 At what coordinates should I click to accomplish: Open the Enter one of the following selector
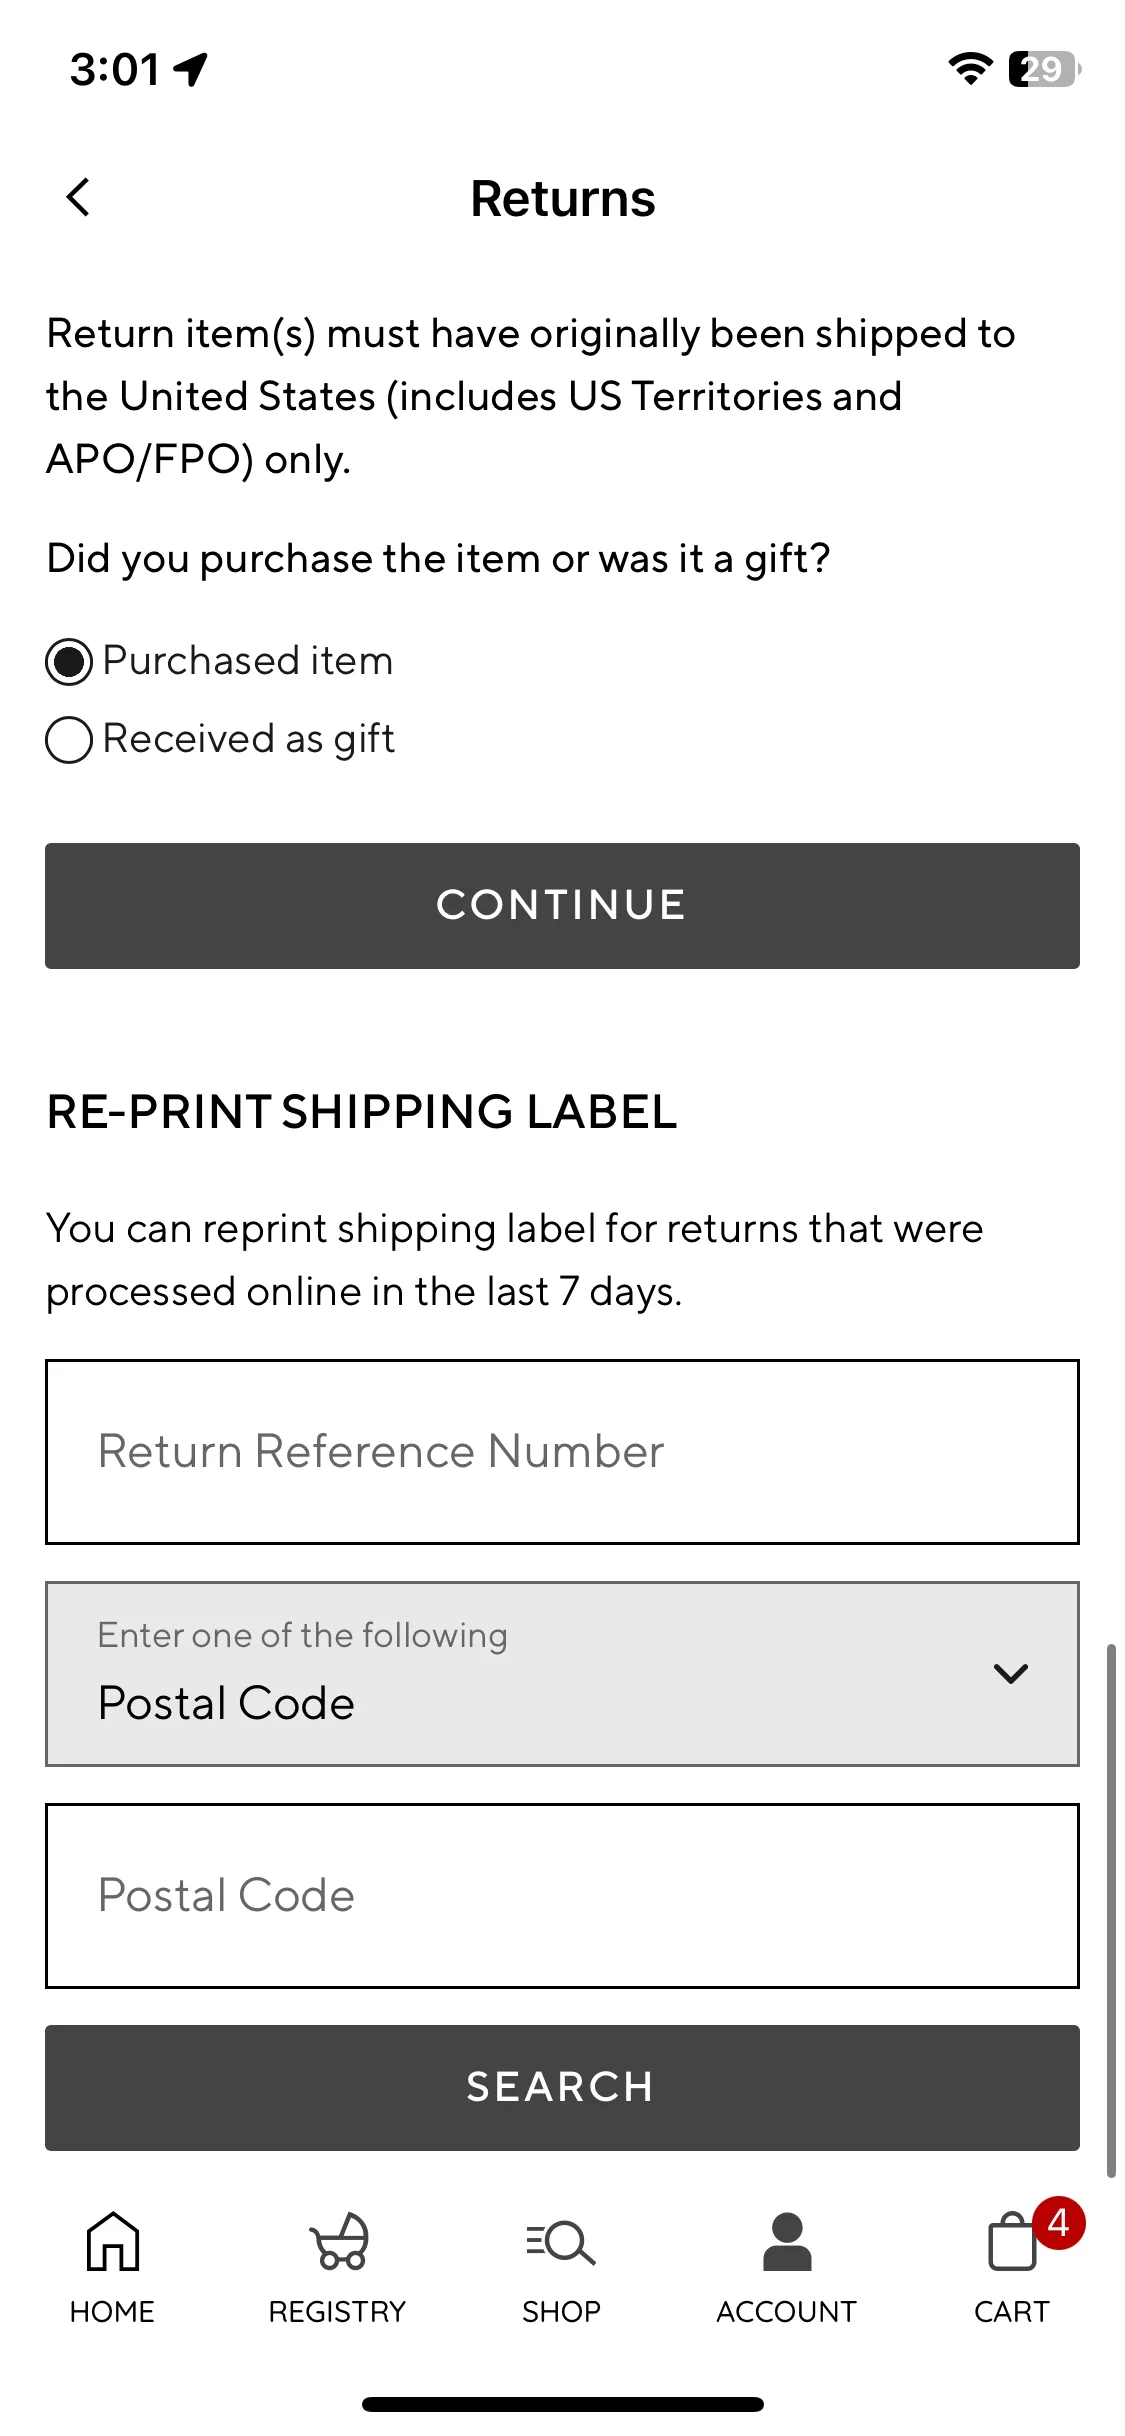pos(562,1674)
